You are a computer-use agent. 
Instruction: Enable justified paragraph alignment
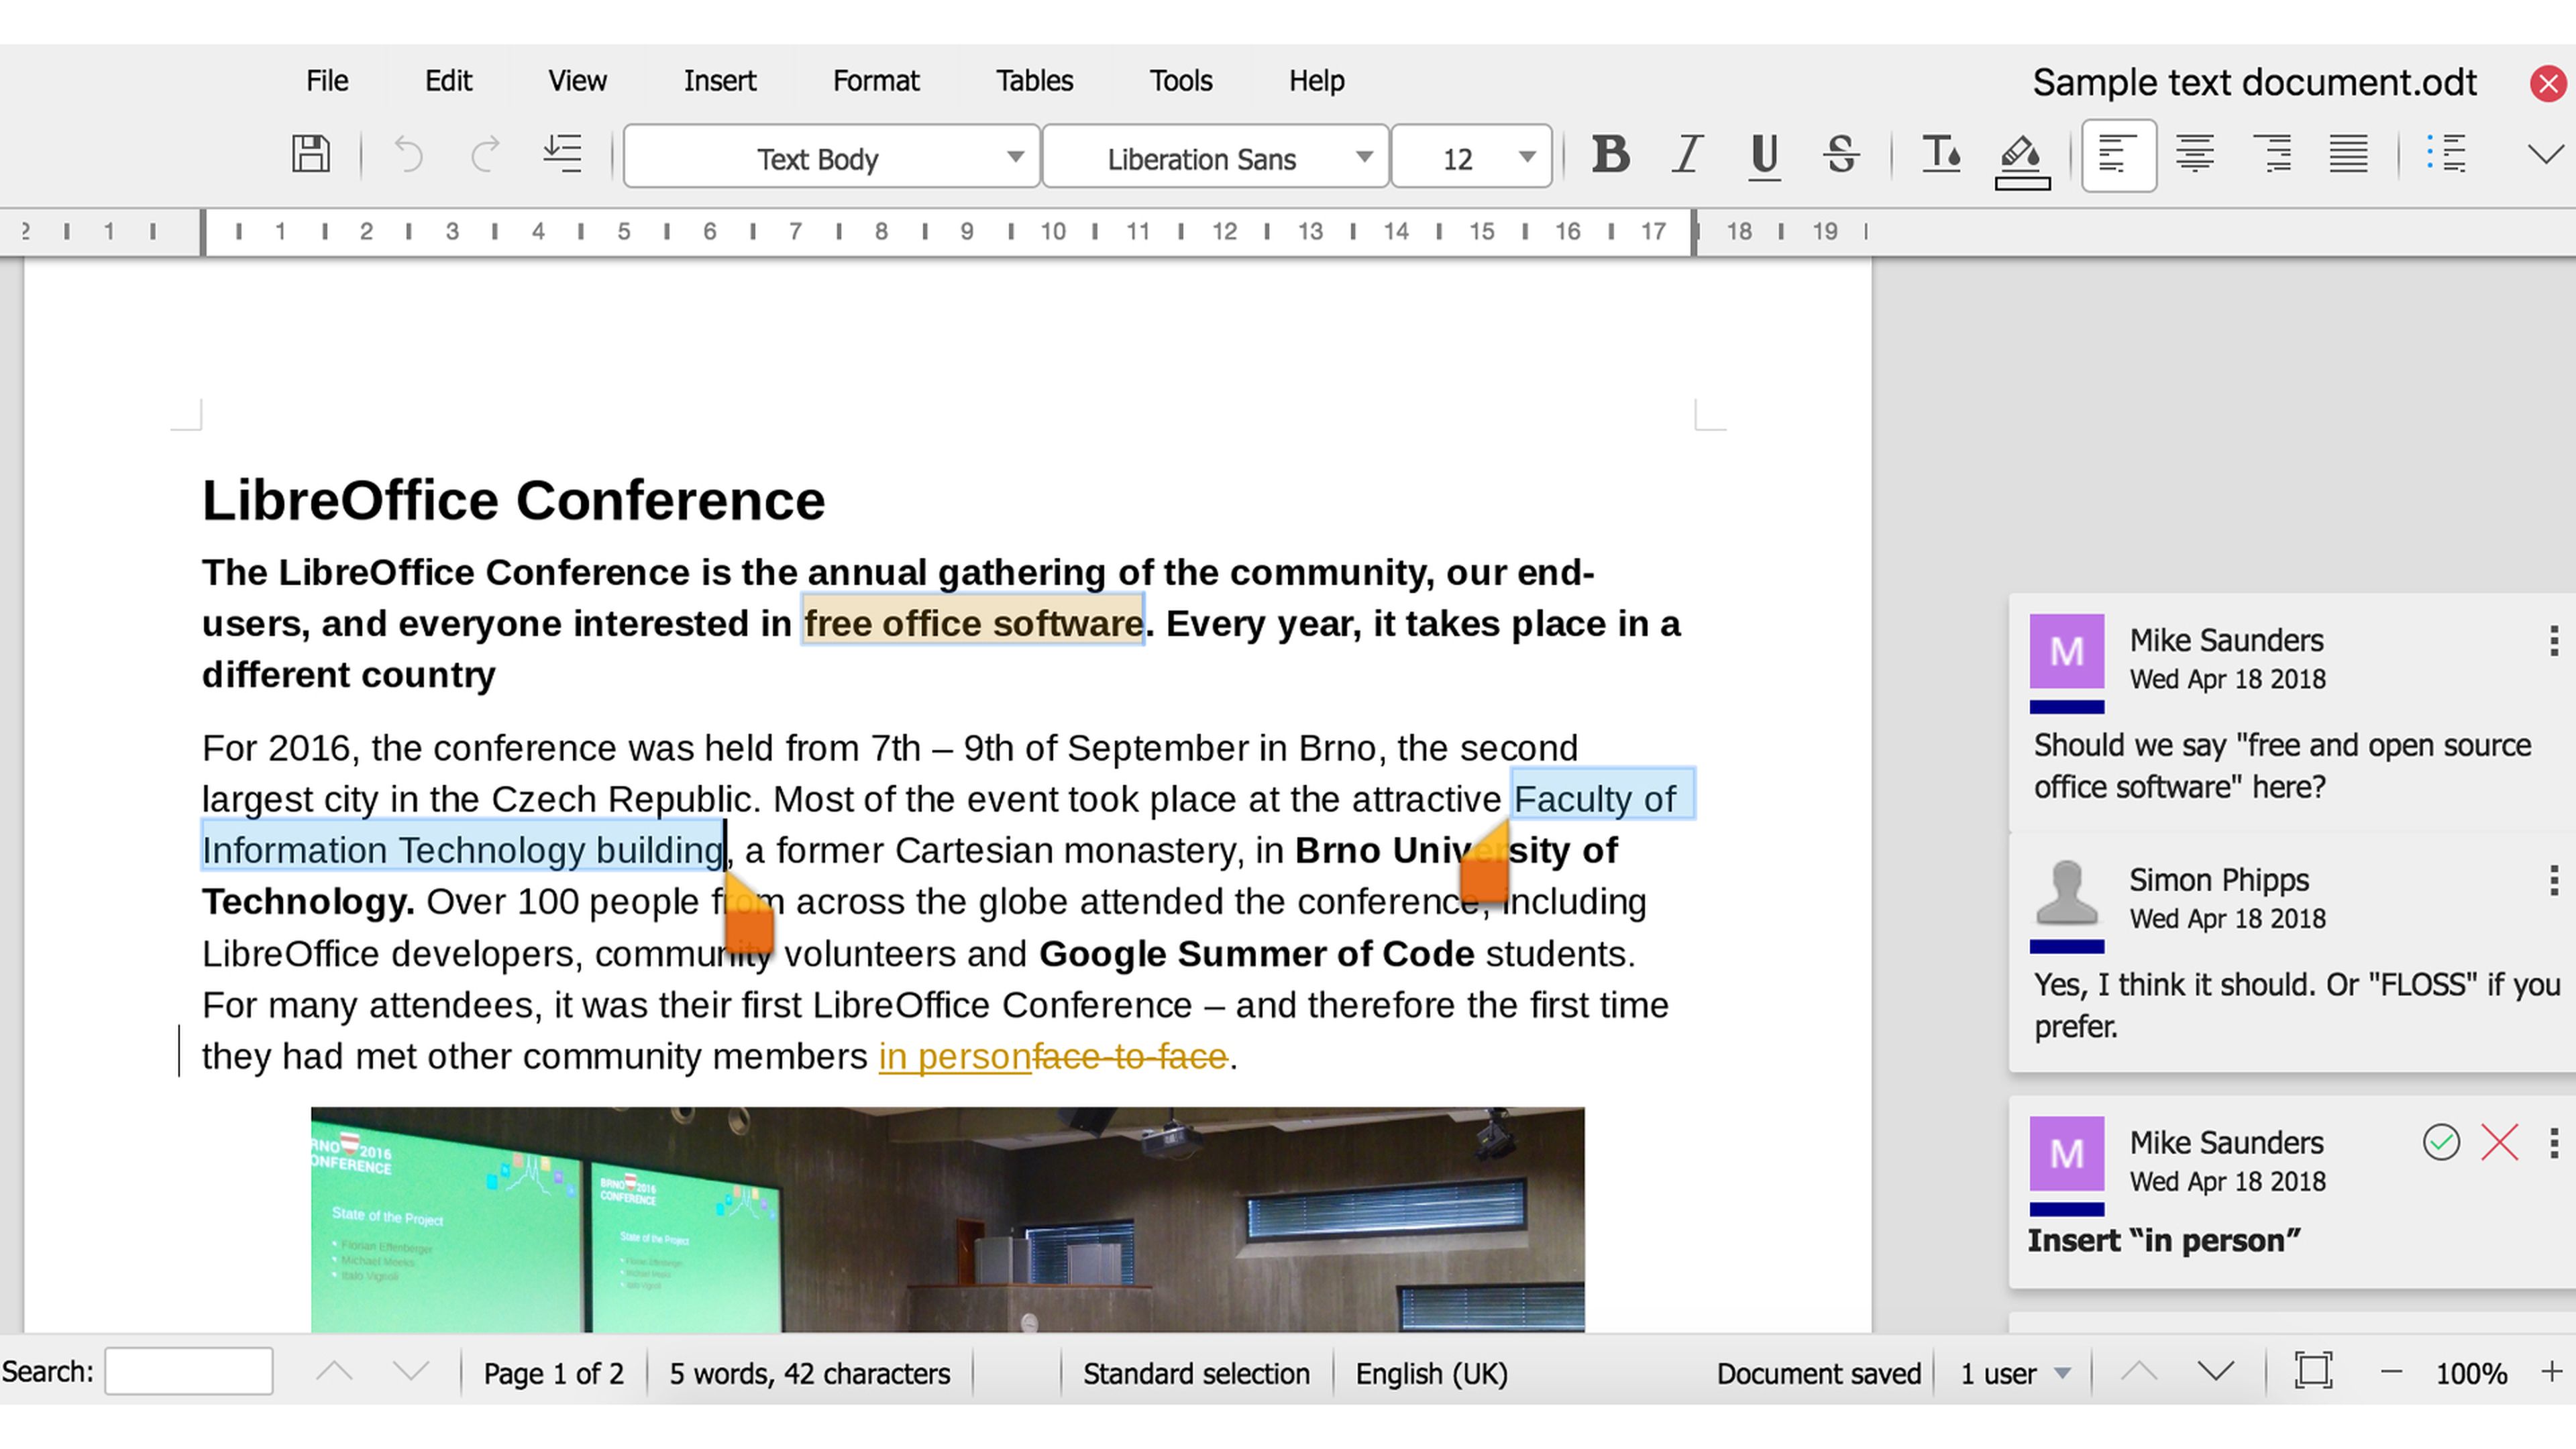point(2347,155)
